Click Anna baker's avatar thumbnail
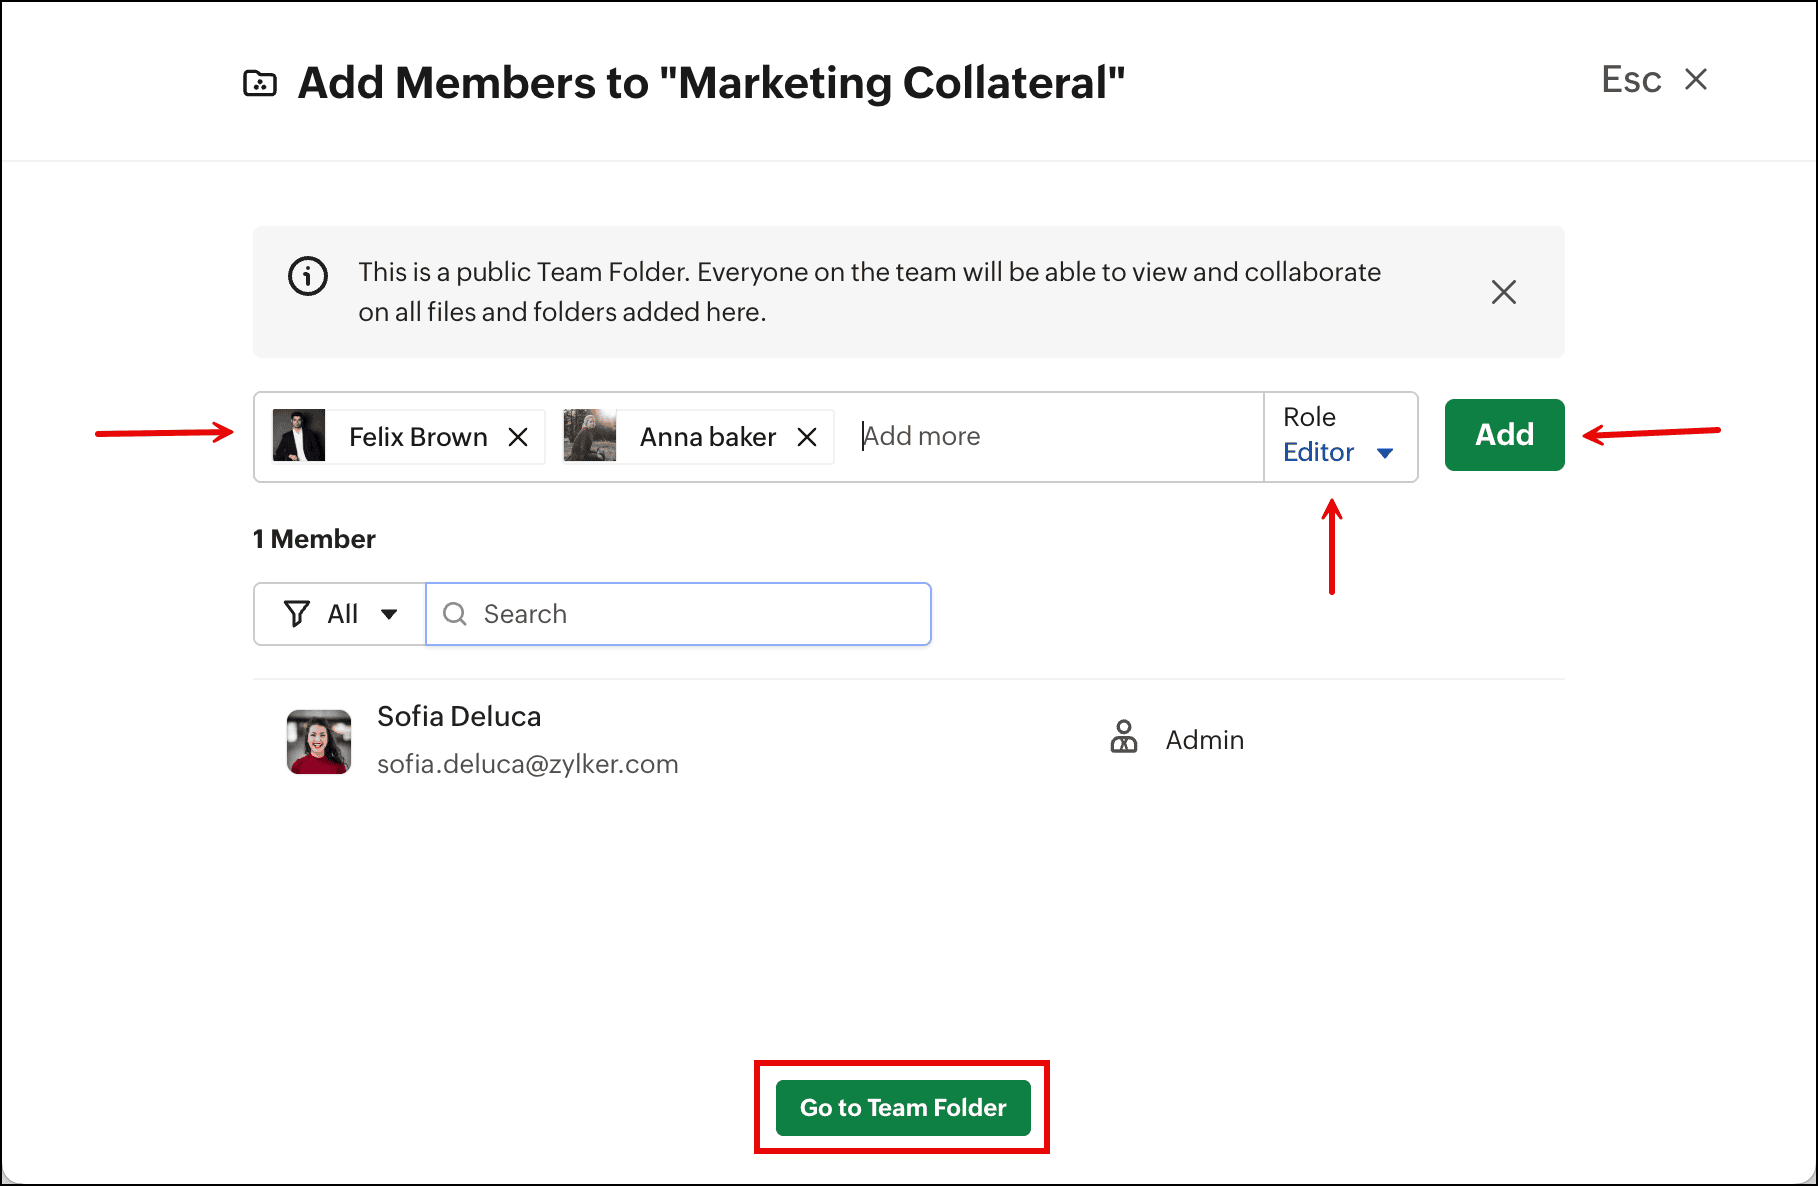Viewport: 1818px width, 1186px height. 590,436
